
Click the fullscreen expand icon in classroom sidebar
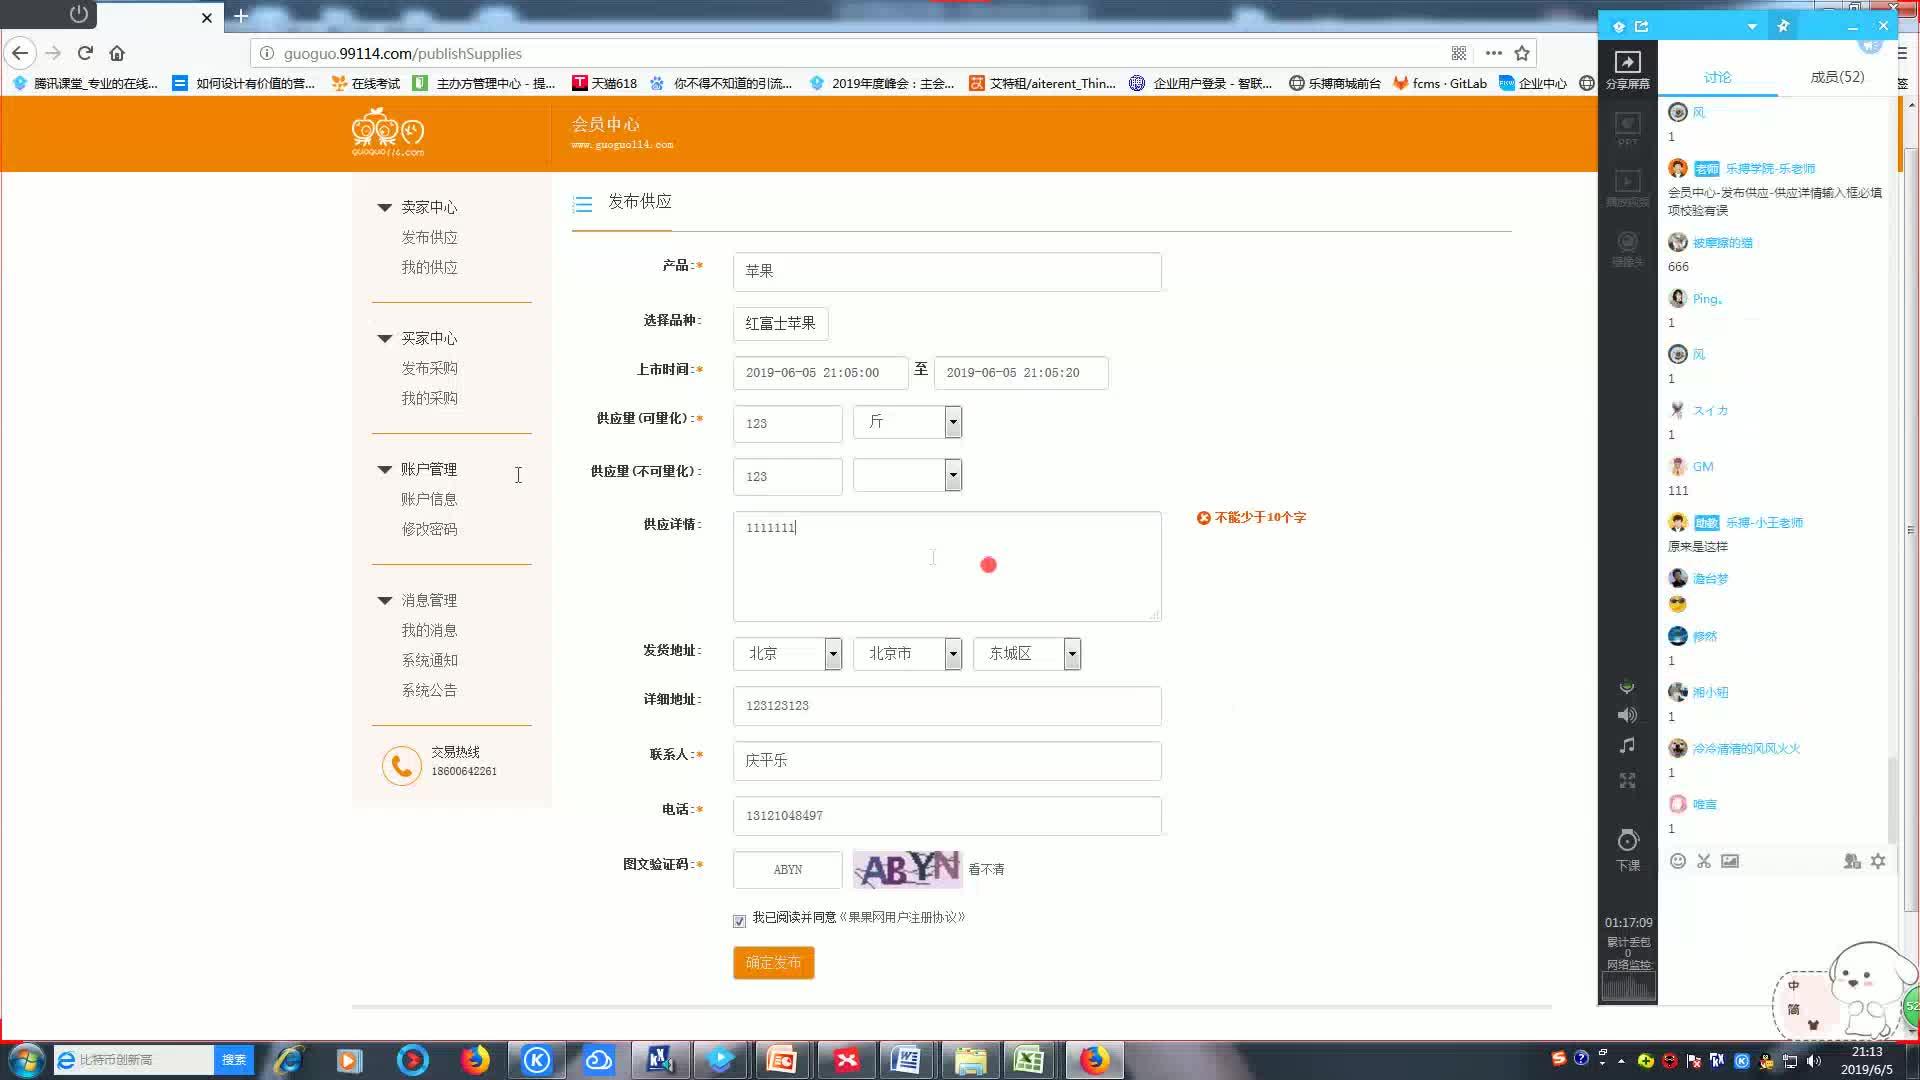coord(1627,781)
